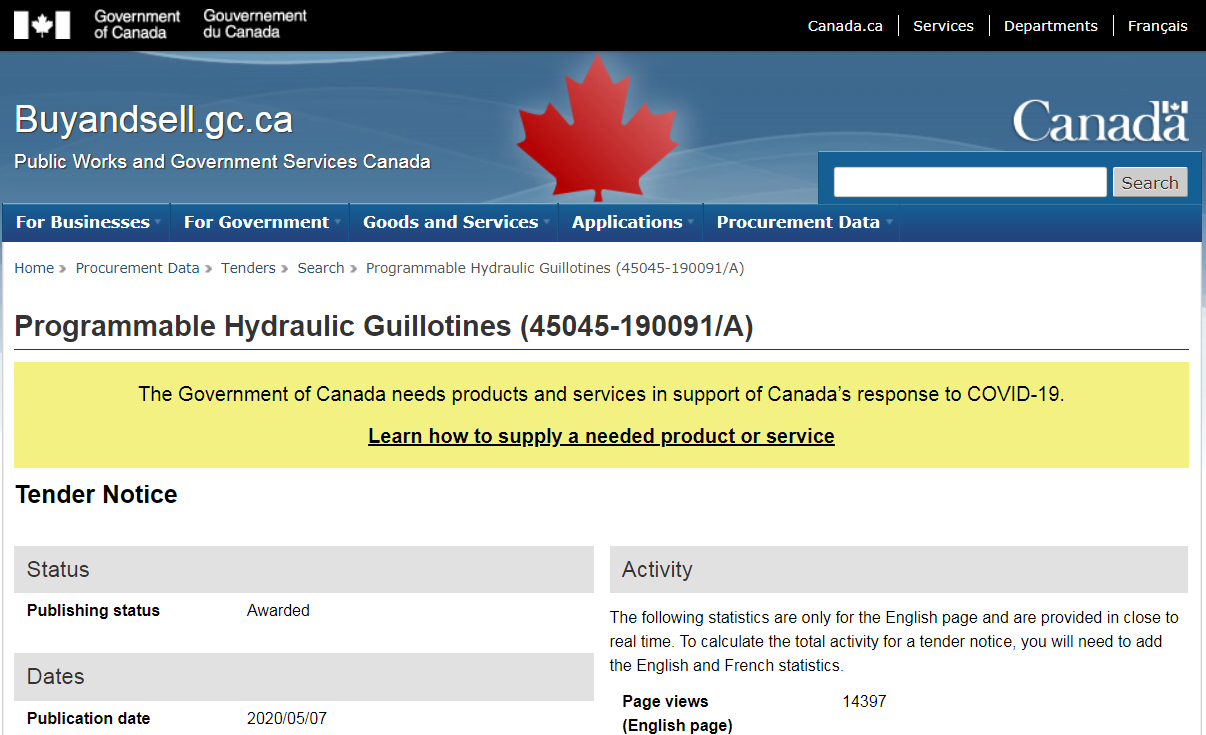Navigate to Tenders breadcrumb link

click(248, 268)
